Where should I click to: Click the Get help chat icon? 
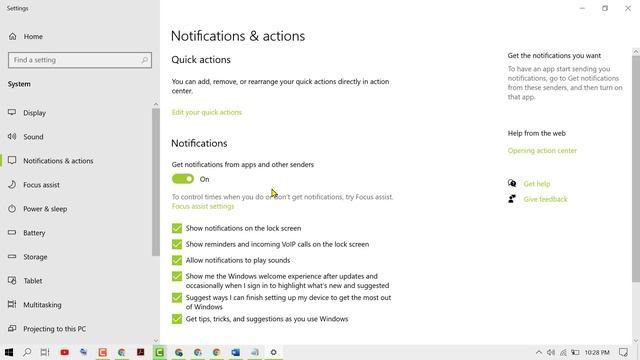pyautogui.click(x=512, y=183)
